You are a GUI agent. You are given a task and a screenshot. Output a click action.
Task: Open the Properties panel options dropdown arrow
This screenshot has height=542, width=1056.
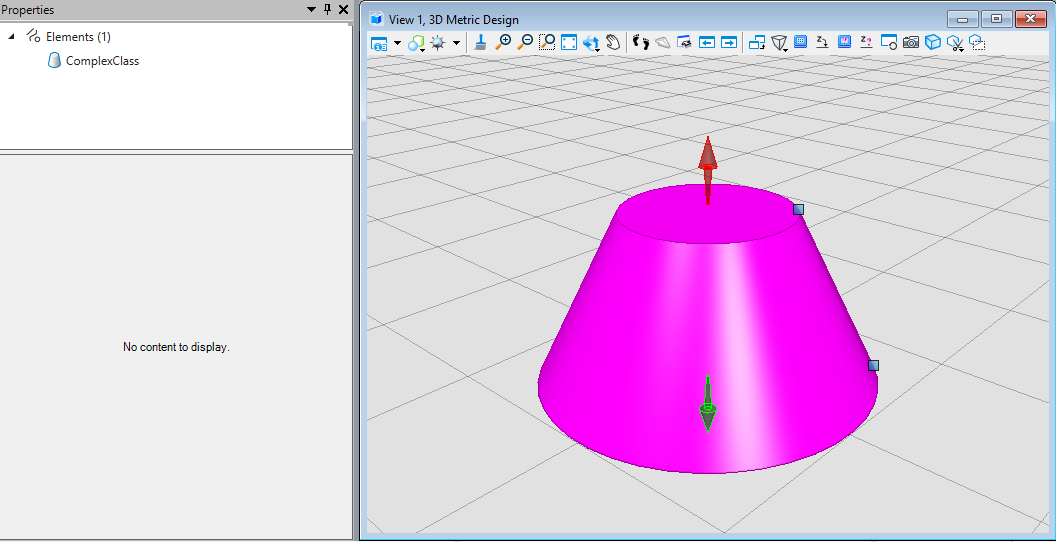tap(311, 9)
